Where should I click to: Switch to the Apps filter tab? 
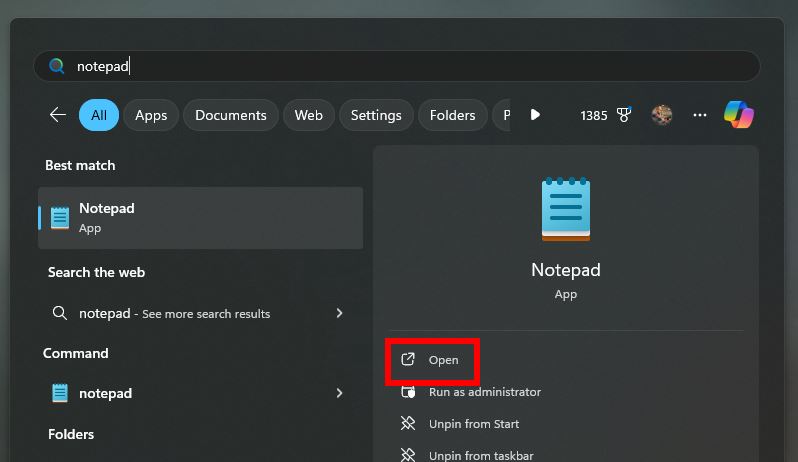(x=151, y=115)
